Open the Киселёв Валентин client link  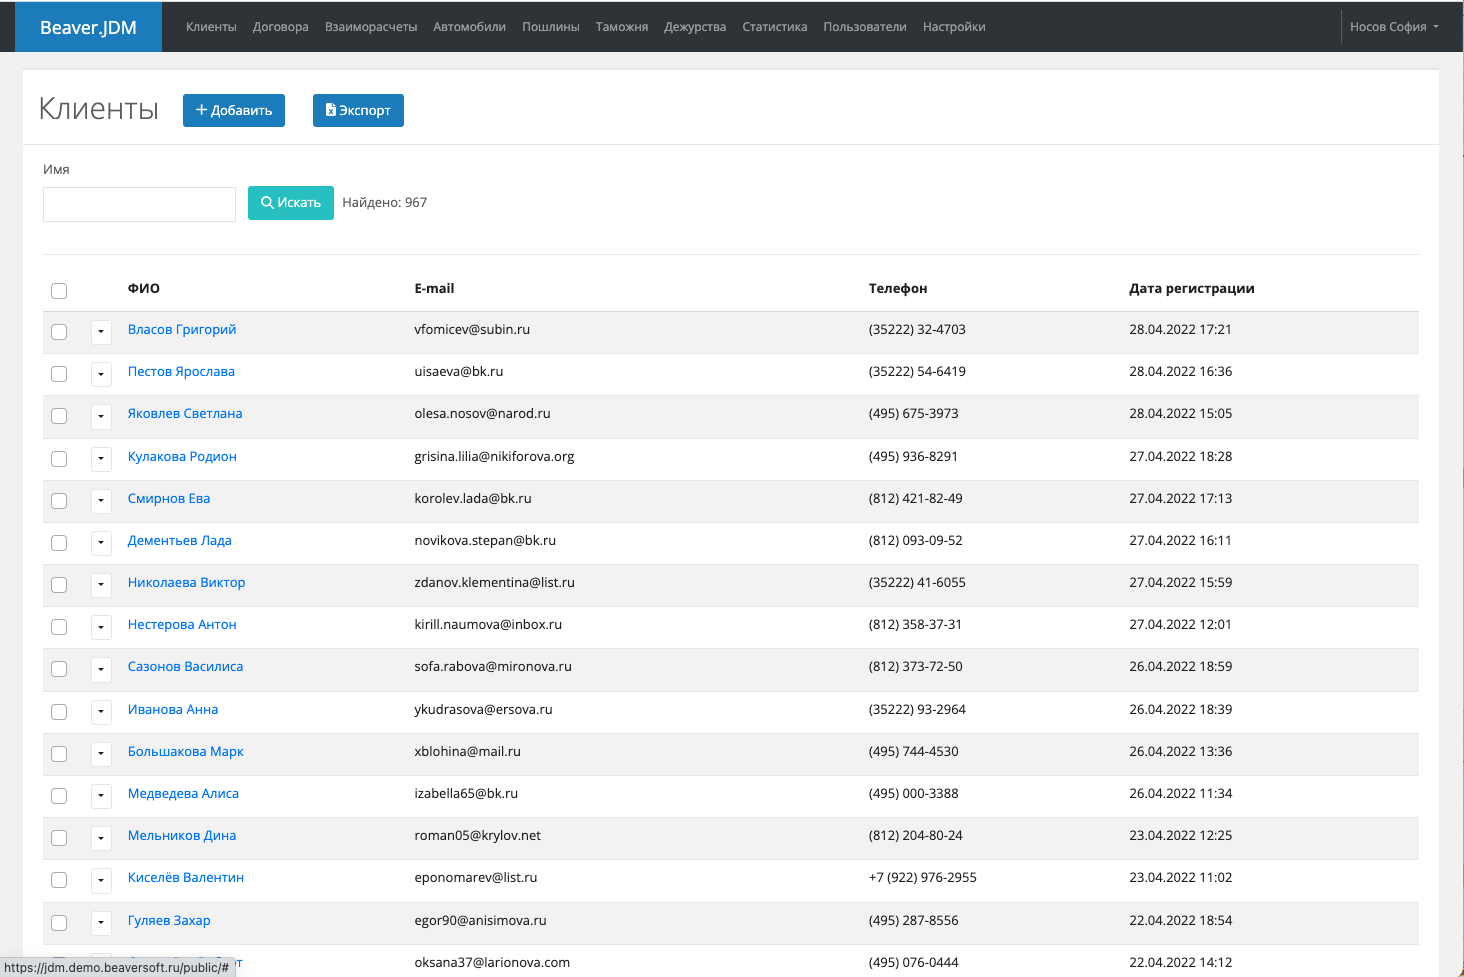186,877
